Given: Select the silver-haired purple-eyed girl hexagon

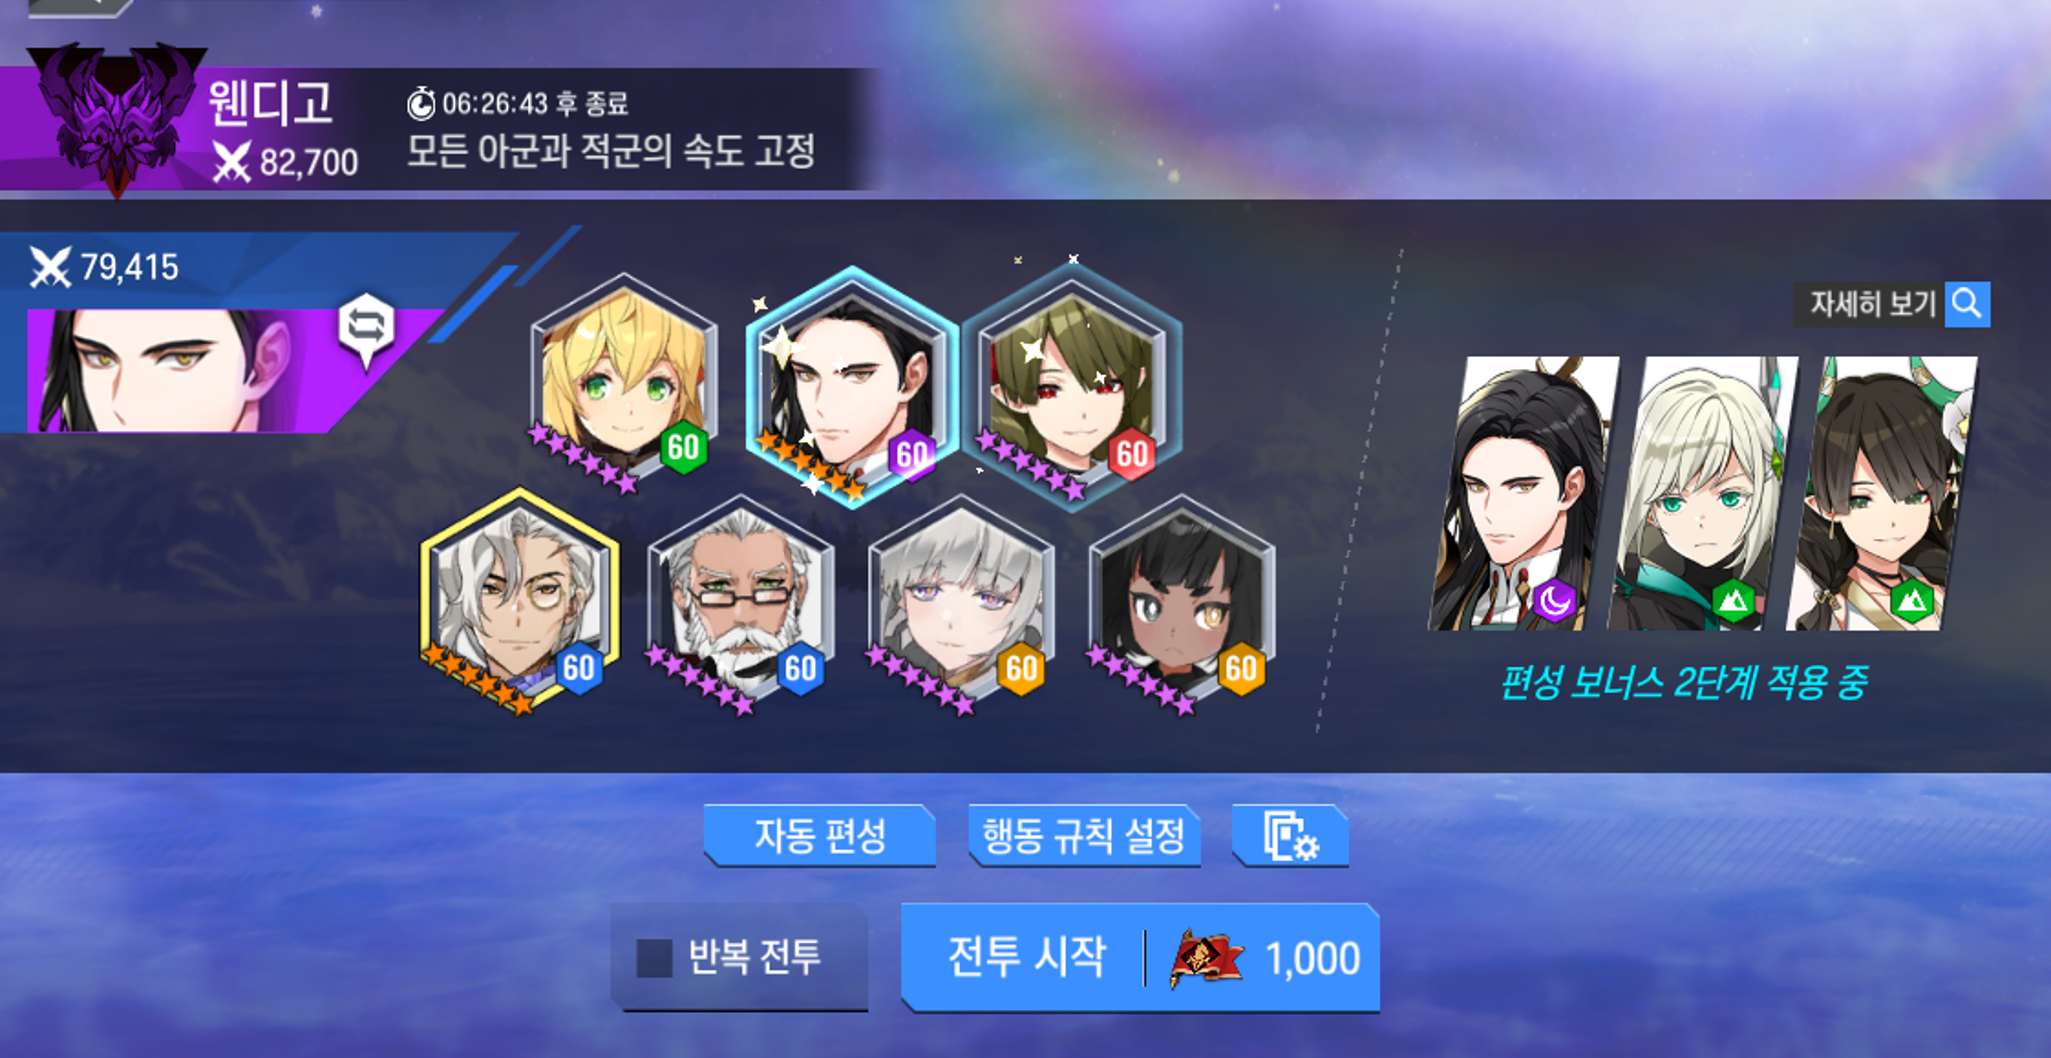Looking at the screenshot, I should pos(961,602).
